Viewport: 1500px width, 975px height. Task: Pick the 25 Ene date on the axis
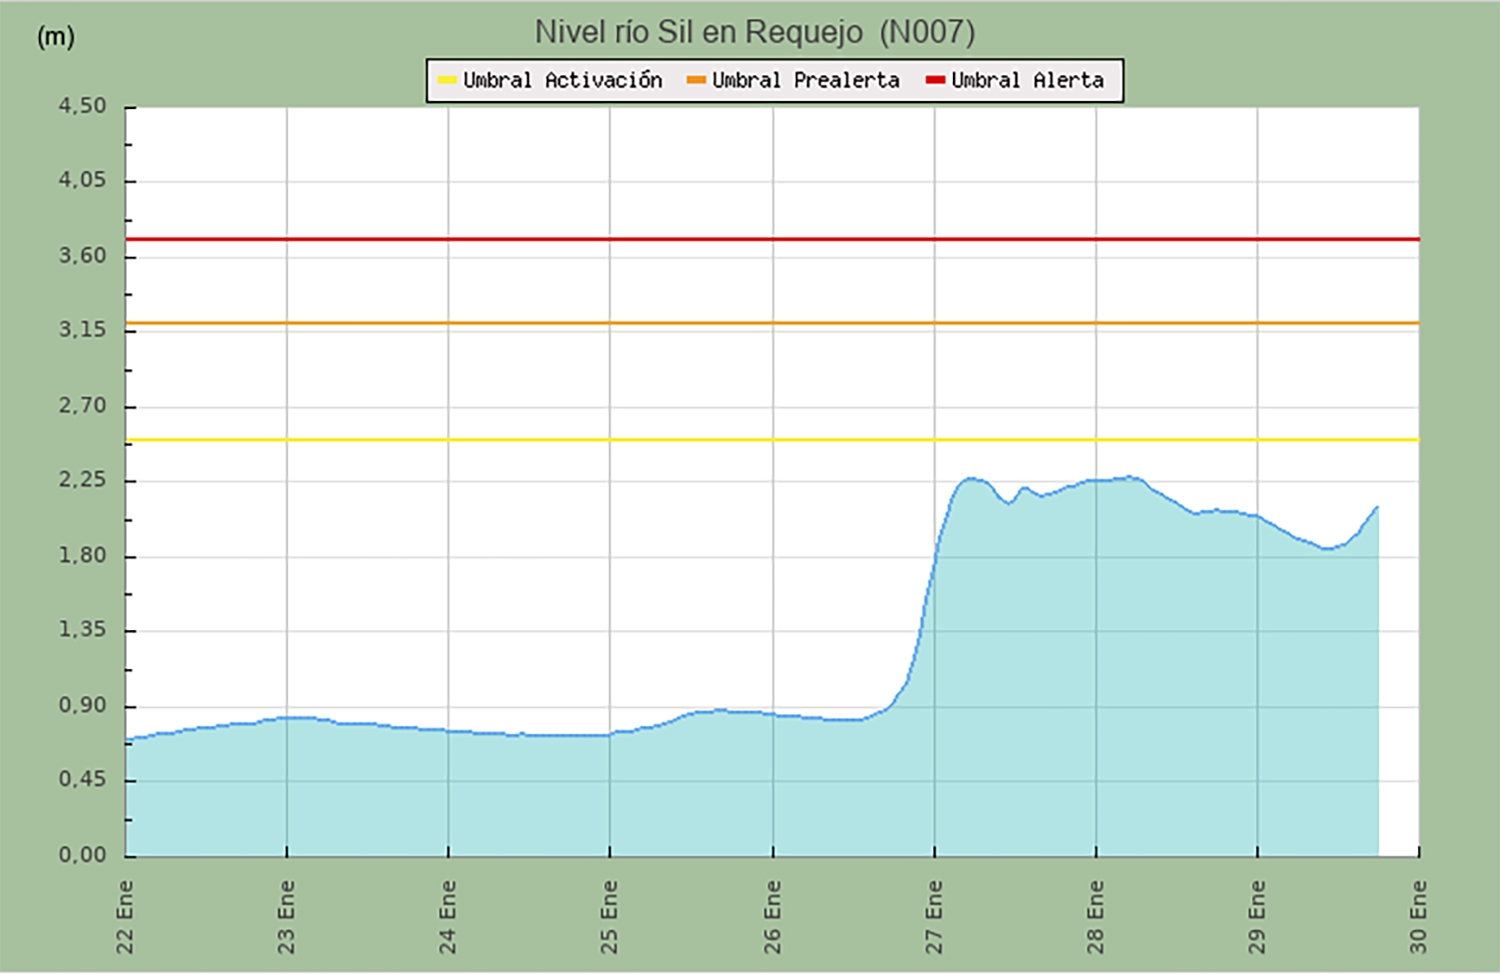pos(609,916)
